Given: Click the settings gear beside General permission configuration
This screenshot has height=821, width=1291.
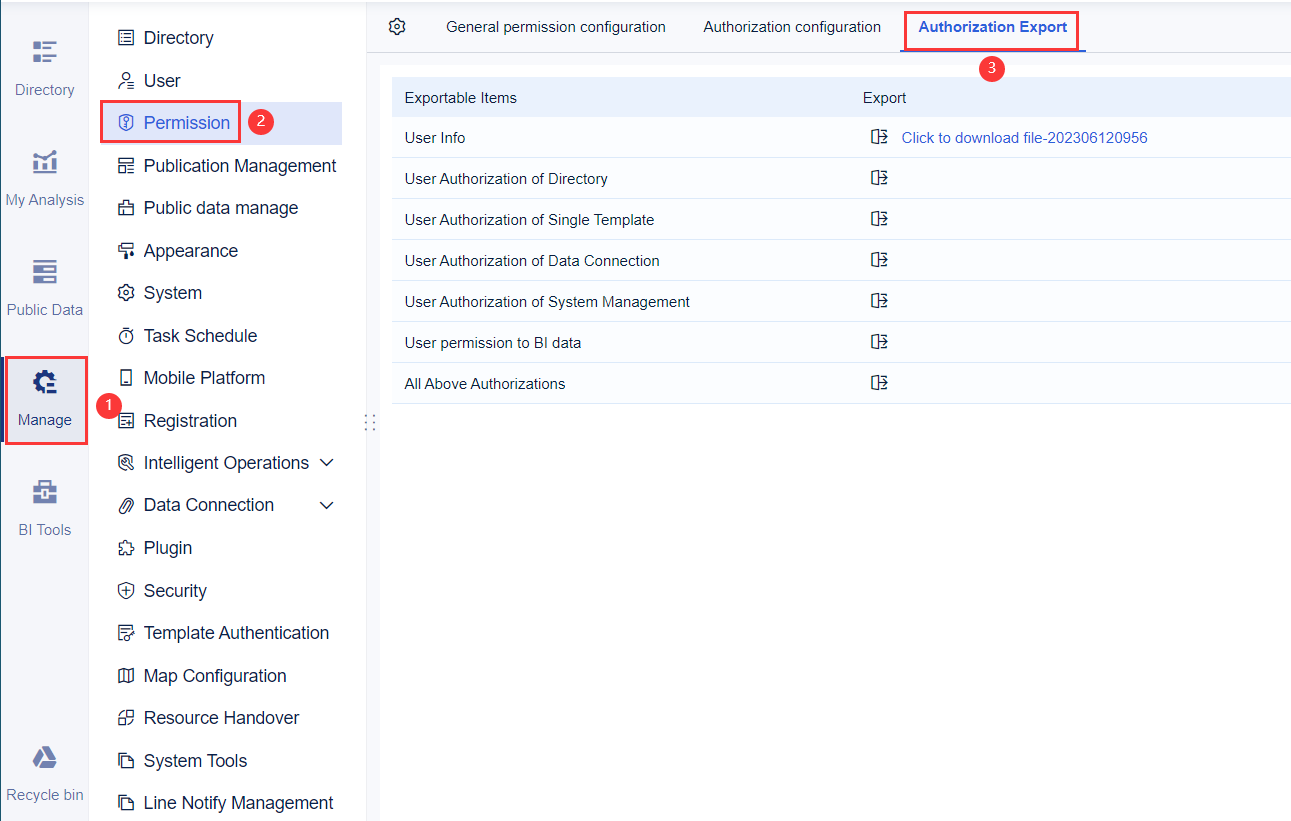Looking at the screenshot, I should (397, 27).
